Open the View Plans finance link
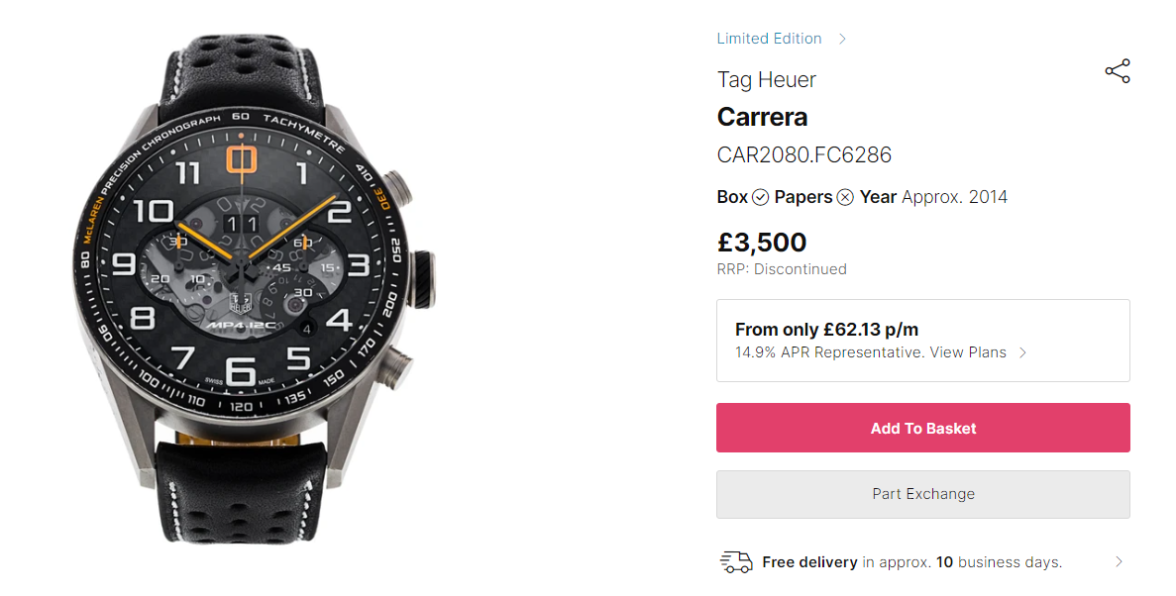 pyautogui.click(x=967, y=352)
